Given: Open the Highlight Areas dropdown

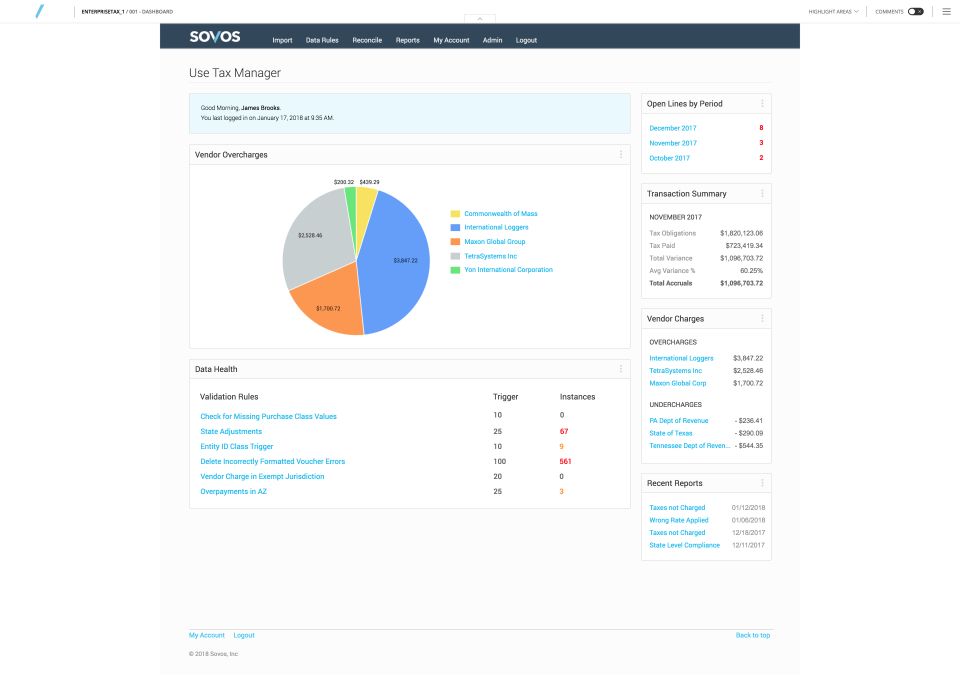Looking at the screenshot, I should pyautogui.click(x=835, y=11).
